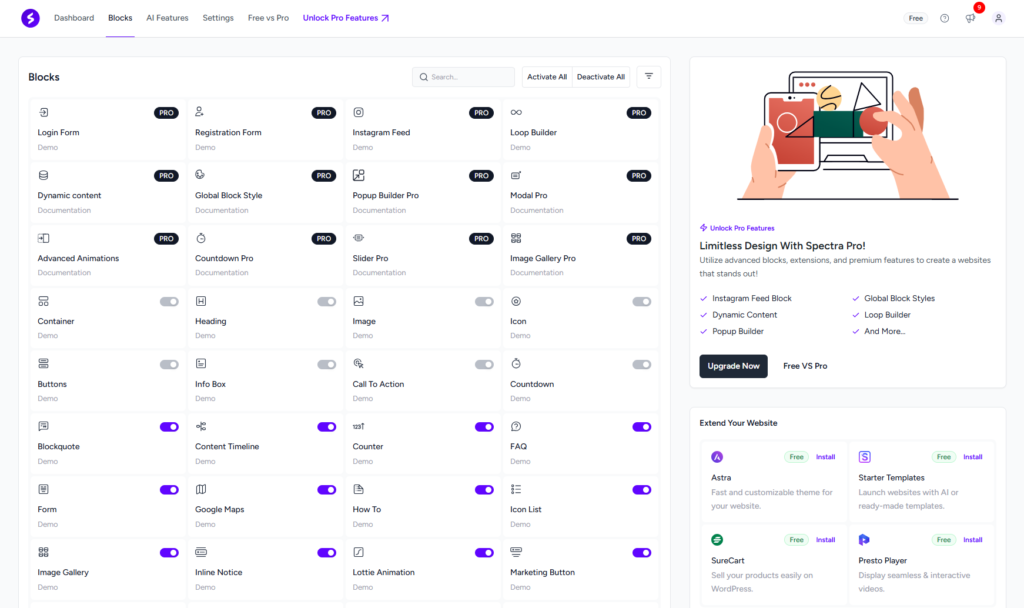Viewport: 1024px width, 608px height.
Task: Switch to the AI Features tab
Action: click(167, 18)
